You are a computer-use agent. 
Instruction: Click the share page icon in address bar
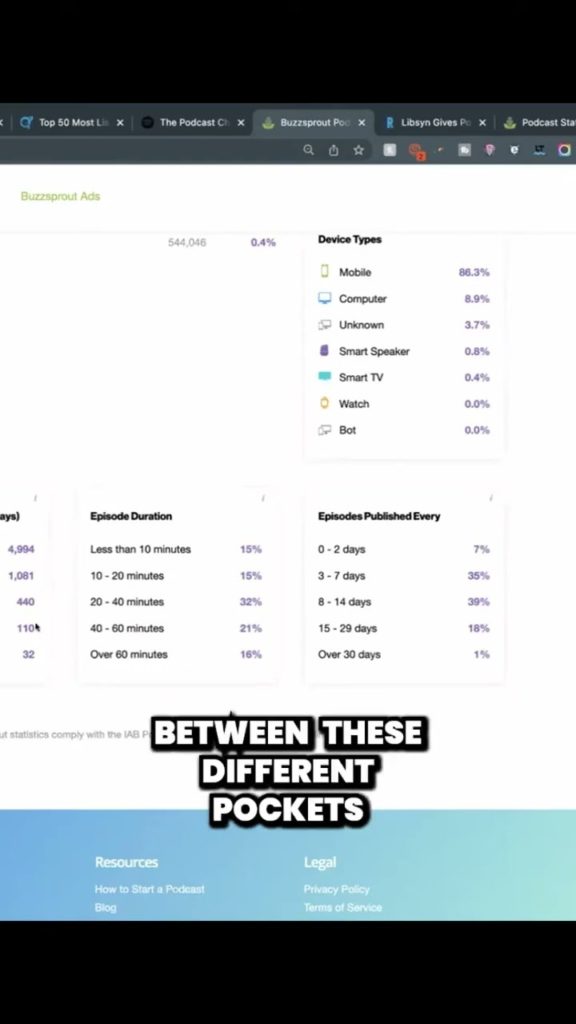pos(334,150)
